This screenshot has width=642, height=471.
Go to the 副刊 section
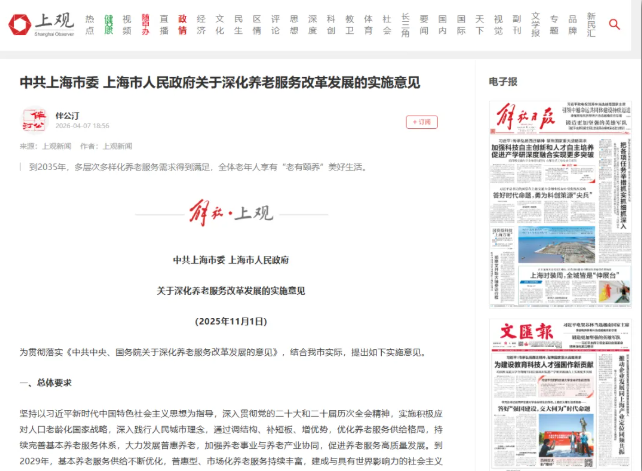pos(517,25)
